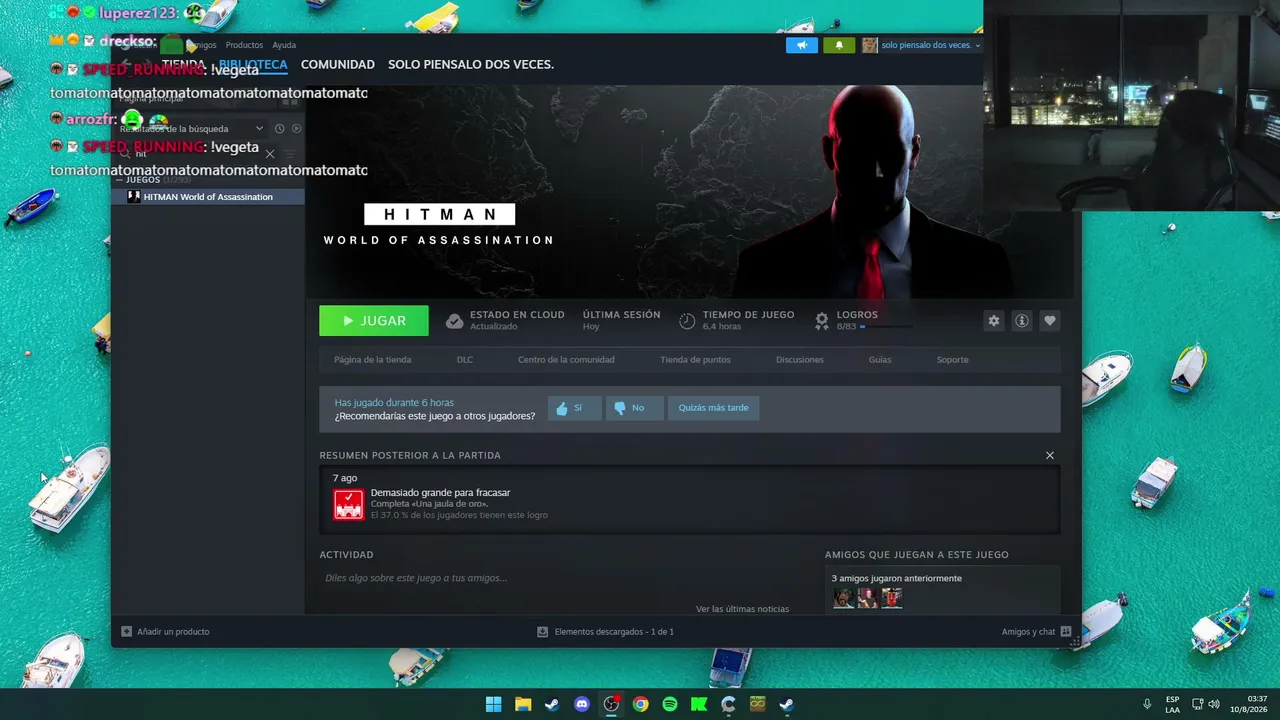Open the game info icon

[x=1022, y=321]
